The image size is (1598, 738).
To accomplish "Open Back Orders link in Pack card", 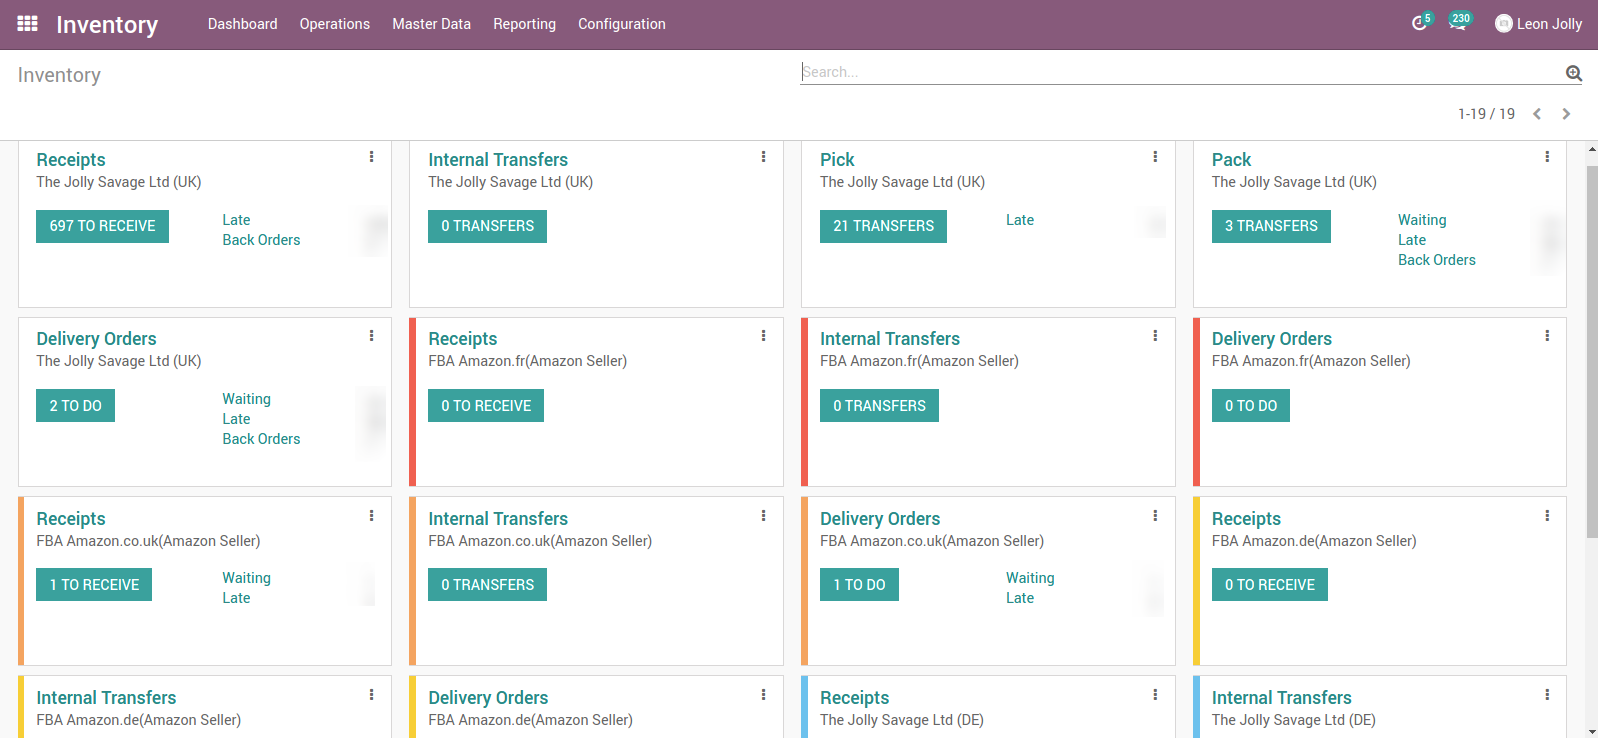I will [x=1436, y=260].
